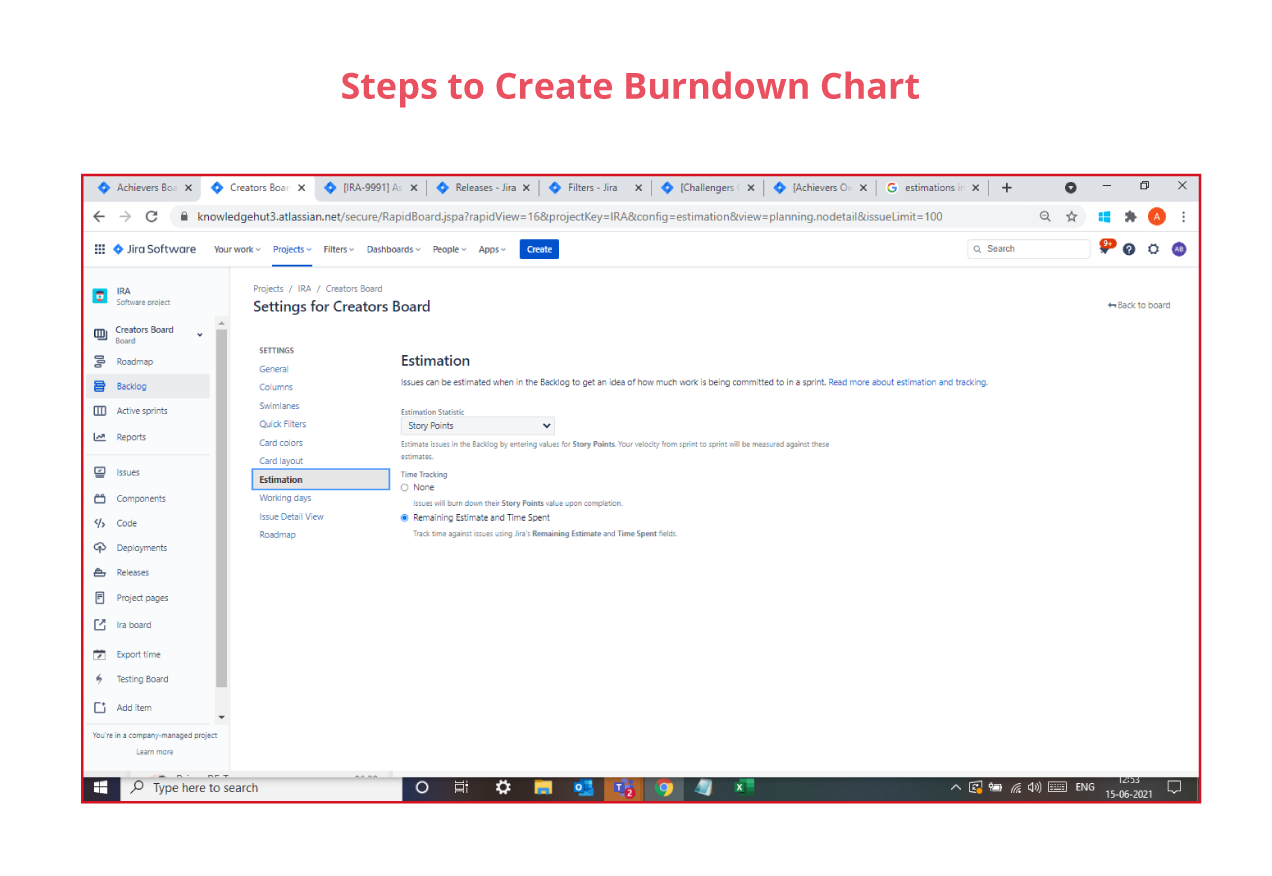Click the Create button
This screenshot has width=1272, height=876.
[x=538, y=249]
